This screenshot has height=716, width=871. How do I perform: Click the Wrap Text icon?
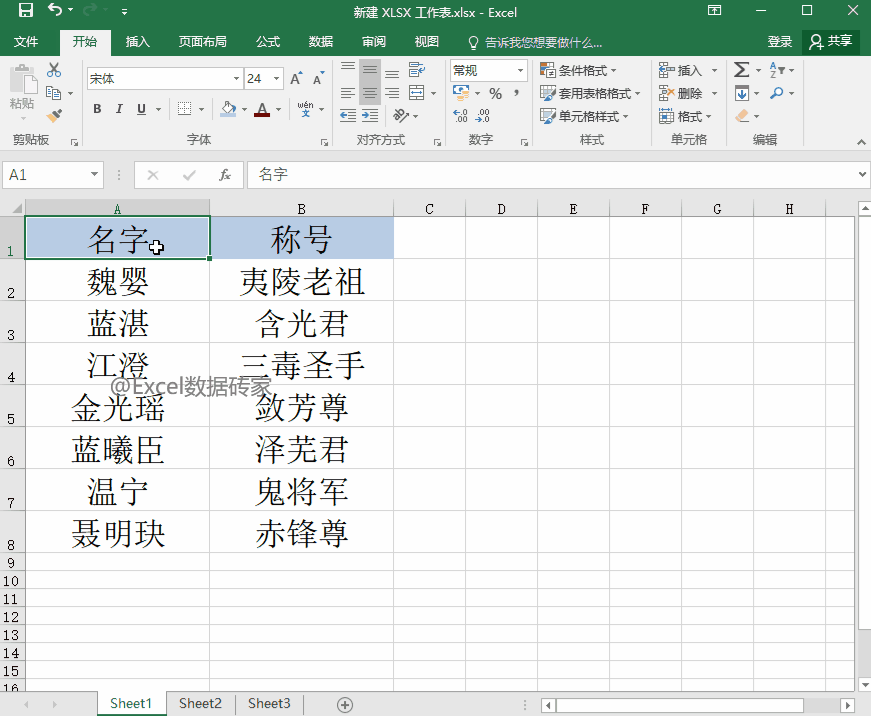coord(417,69)
